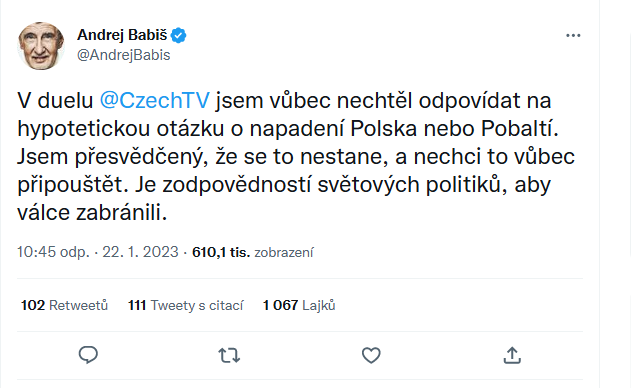Open the @AndrejBabis handle link

124,55
